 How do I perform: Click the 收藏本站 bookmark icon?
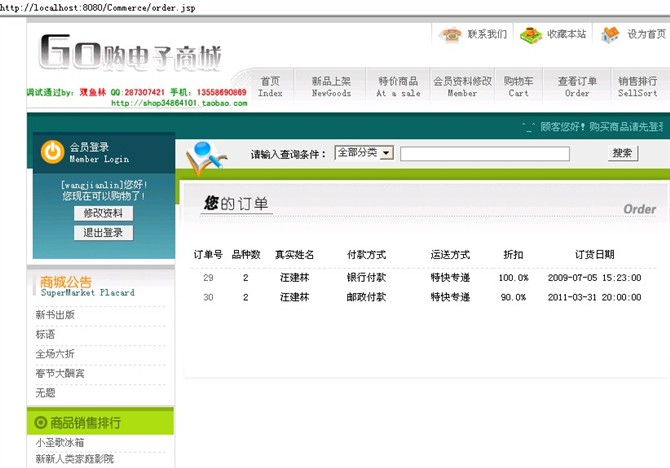tap(531, 35)
